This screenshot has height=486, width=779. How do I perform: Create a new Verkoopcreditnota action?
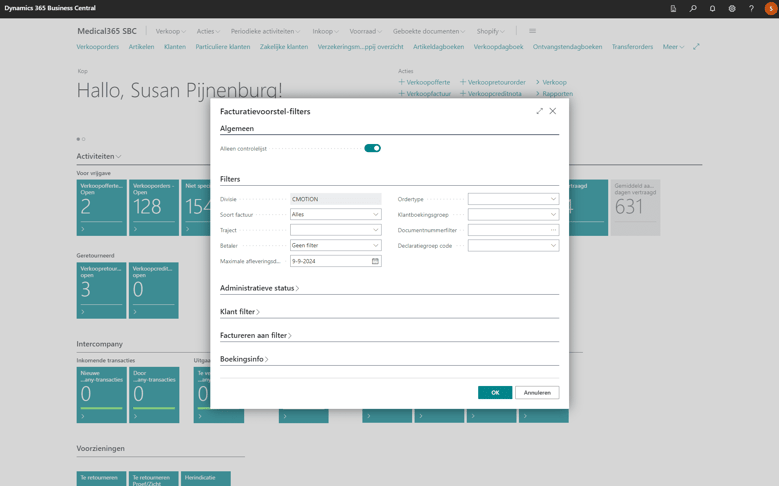(x=491, y=93)
